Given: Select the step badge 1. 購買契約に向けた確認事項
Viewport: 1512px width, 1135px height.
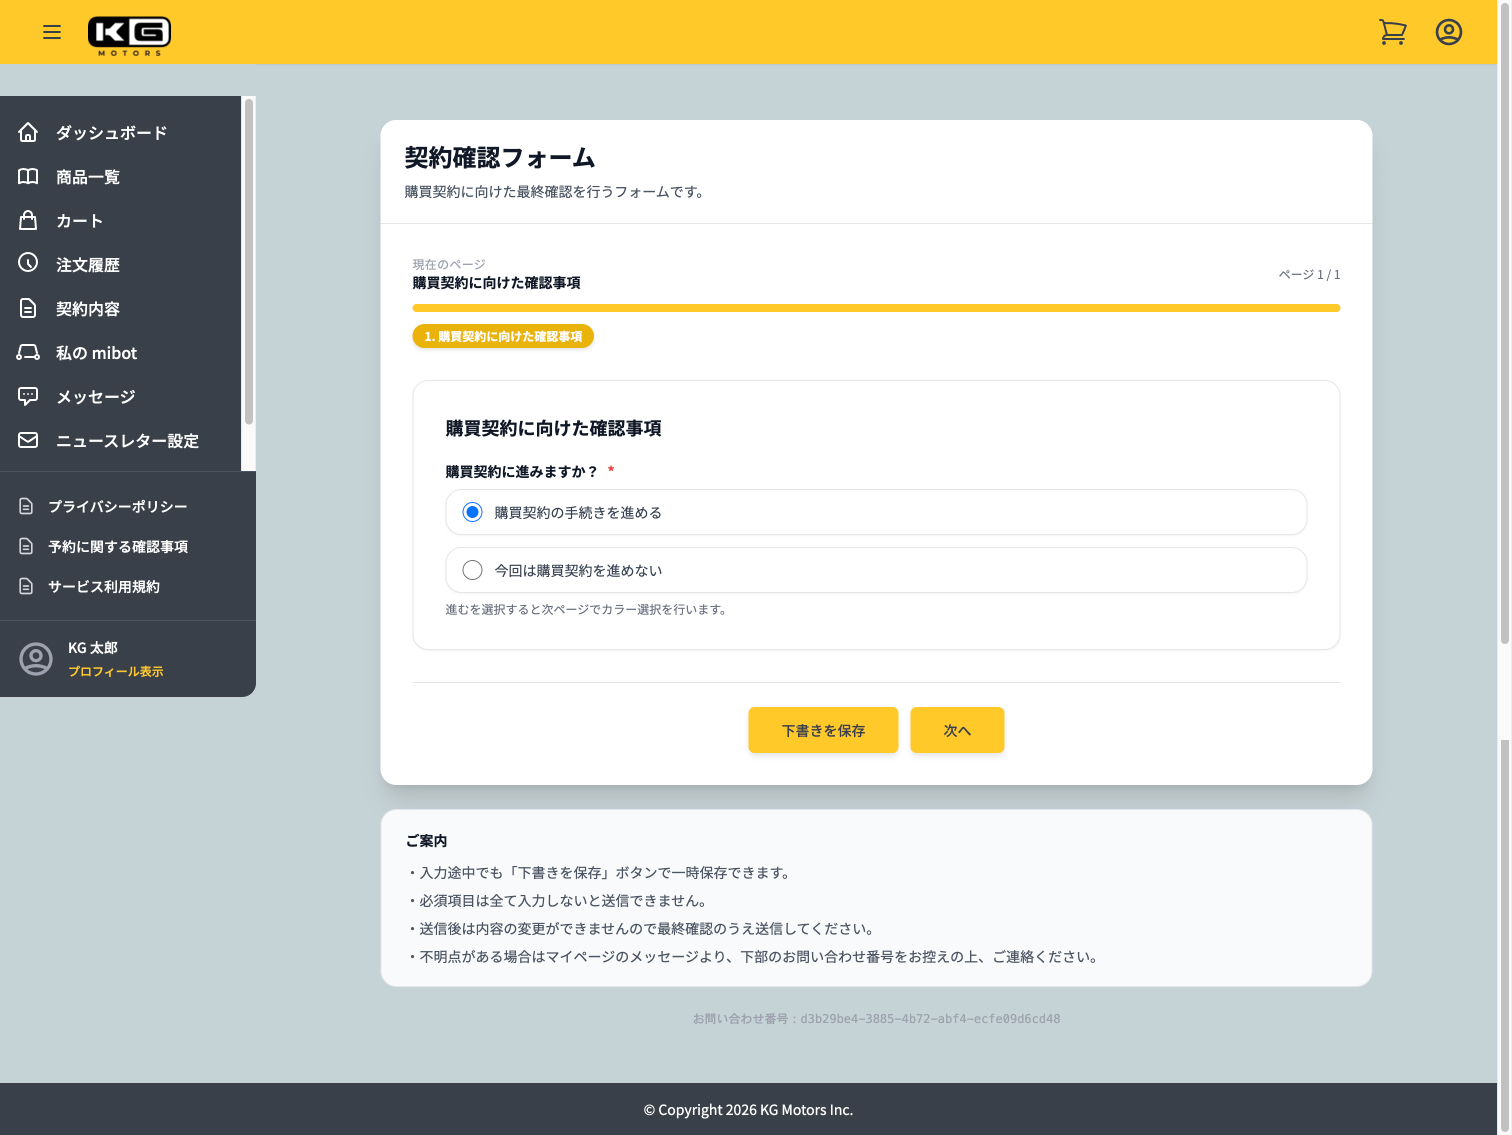Looking at the screenshot, I should coord(503,336).
